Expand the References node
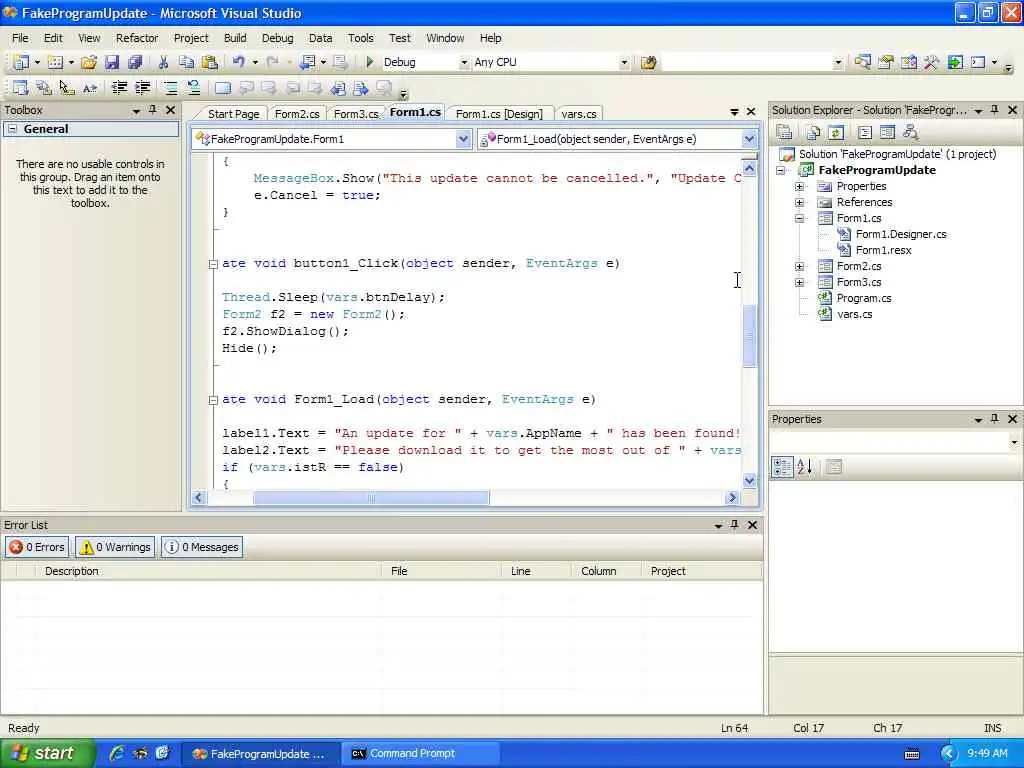This screenshot has height=768, width=1024. 799,202
